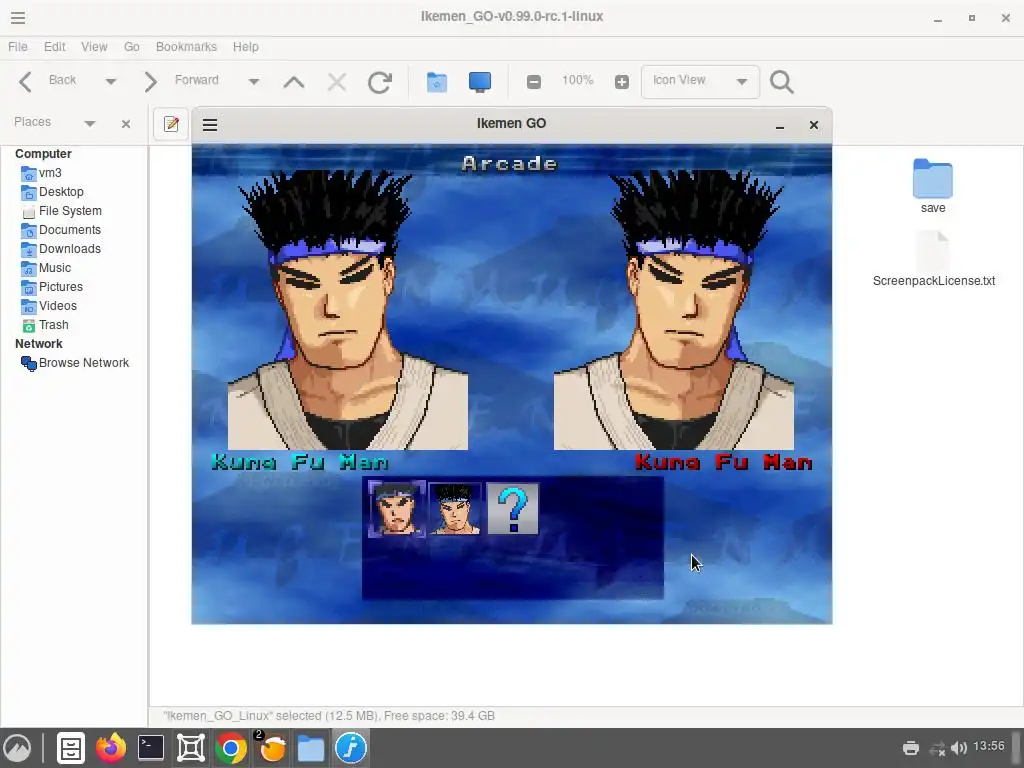Open the Bookmarks menu

coord(186,47)
